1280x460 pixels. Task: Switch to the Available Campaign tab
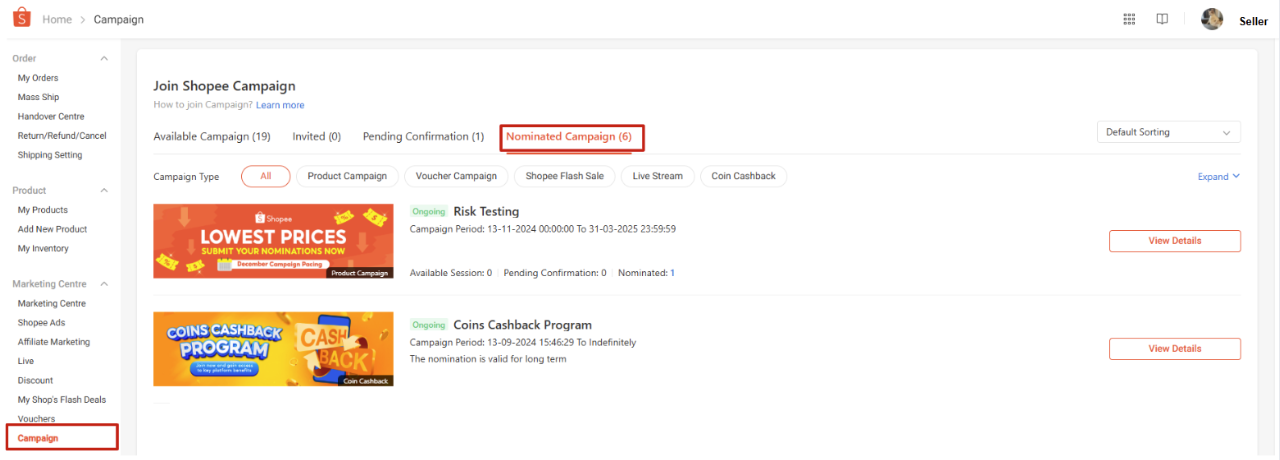(212, 137)
